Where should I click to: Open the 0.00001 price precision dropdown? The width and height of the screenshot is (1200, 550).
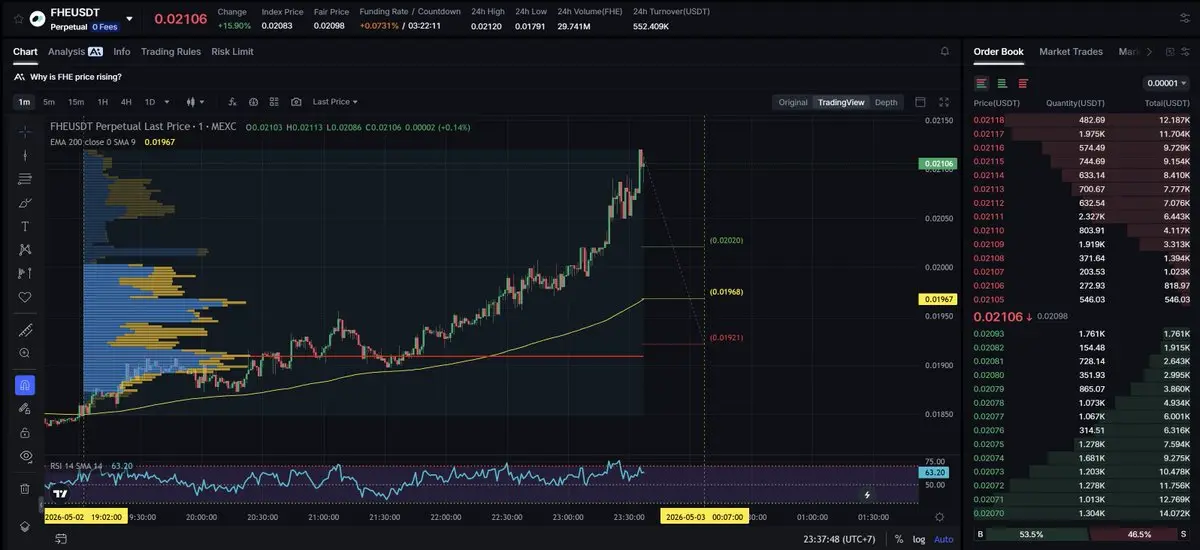1164,83
